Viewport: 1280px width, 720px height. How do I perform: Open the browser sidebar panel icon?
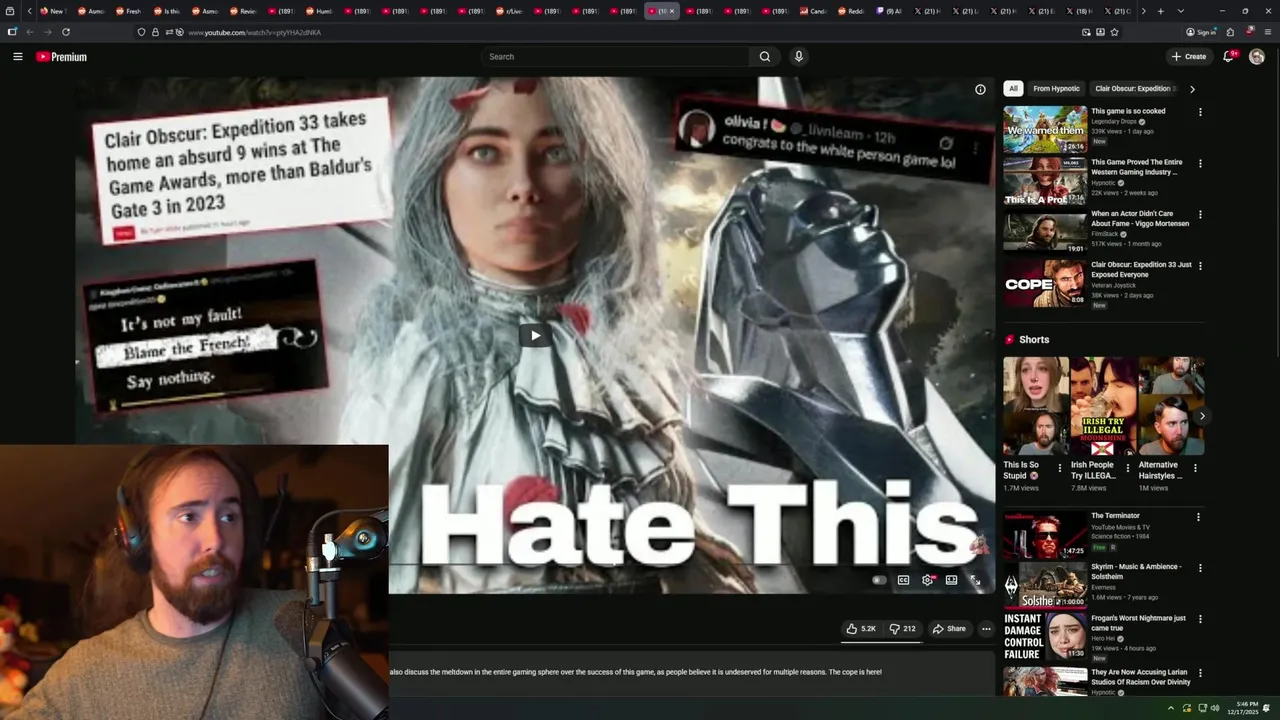[x=12, y=32]
